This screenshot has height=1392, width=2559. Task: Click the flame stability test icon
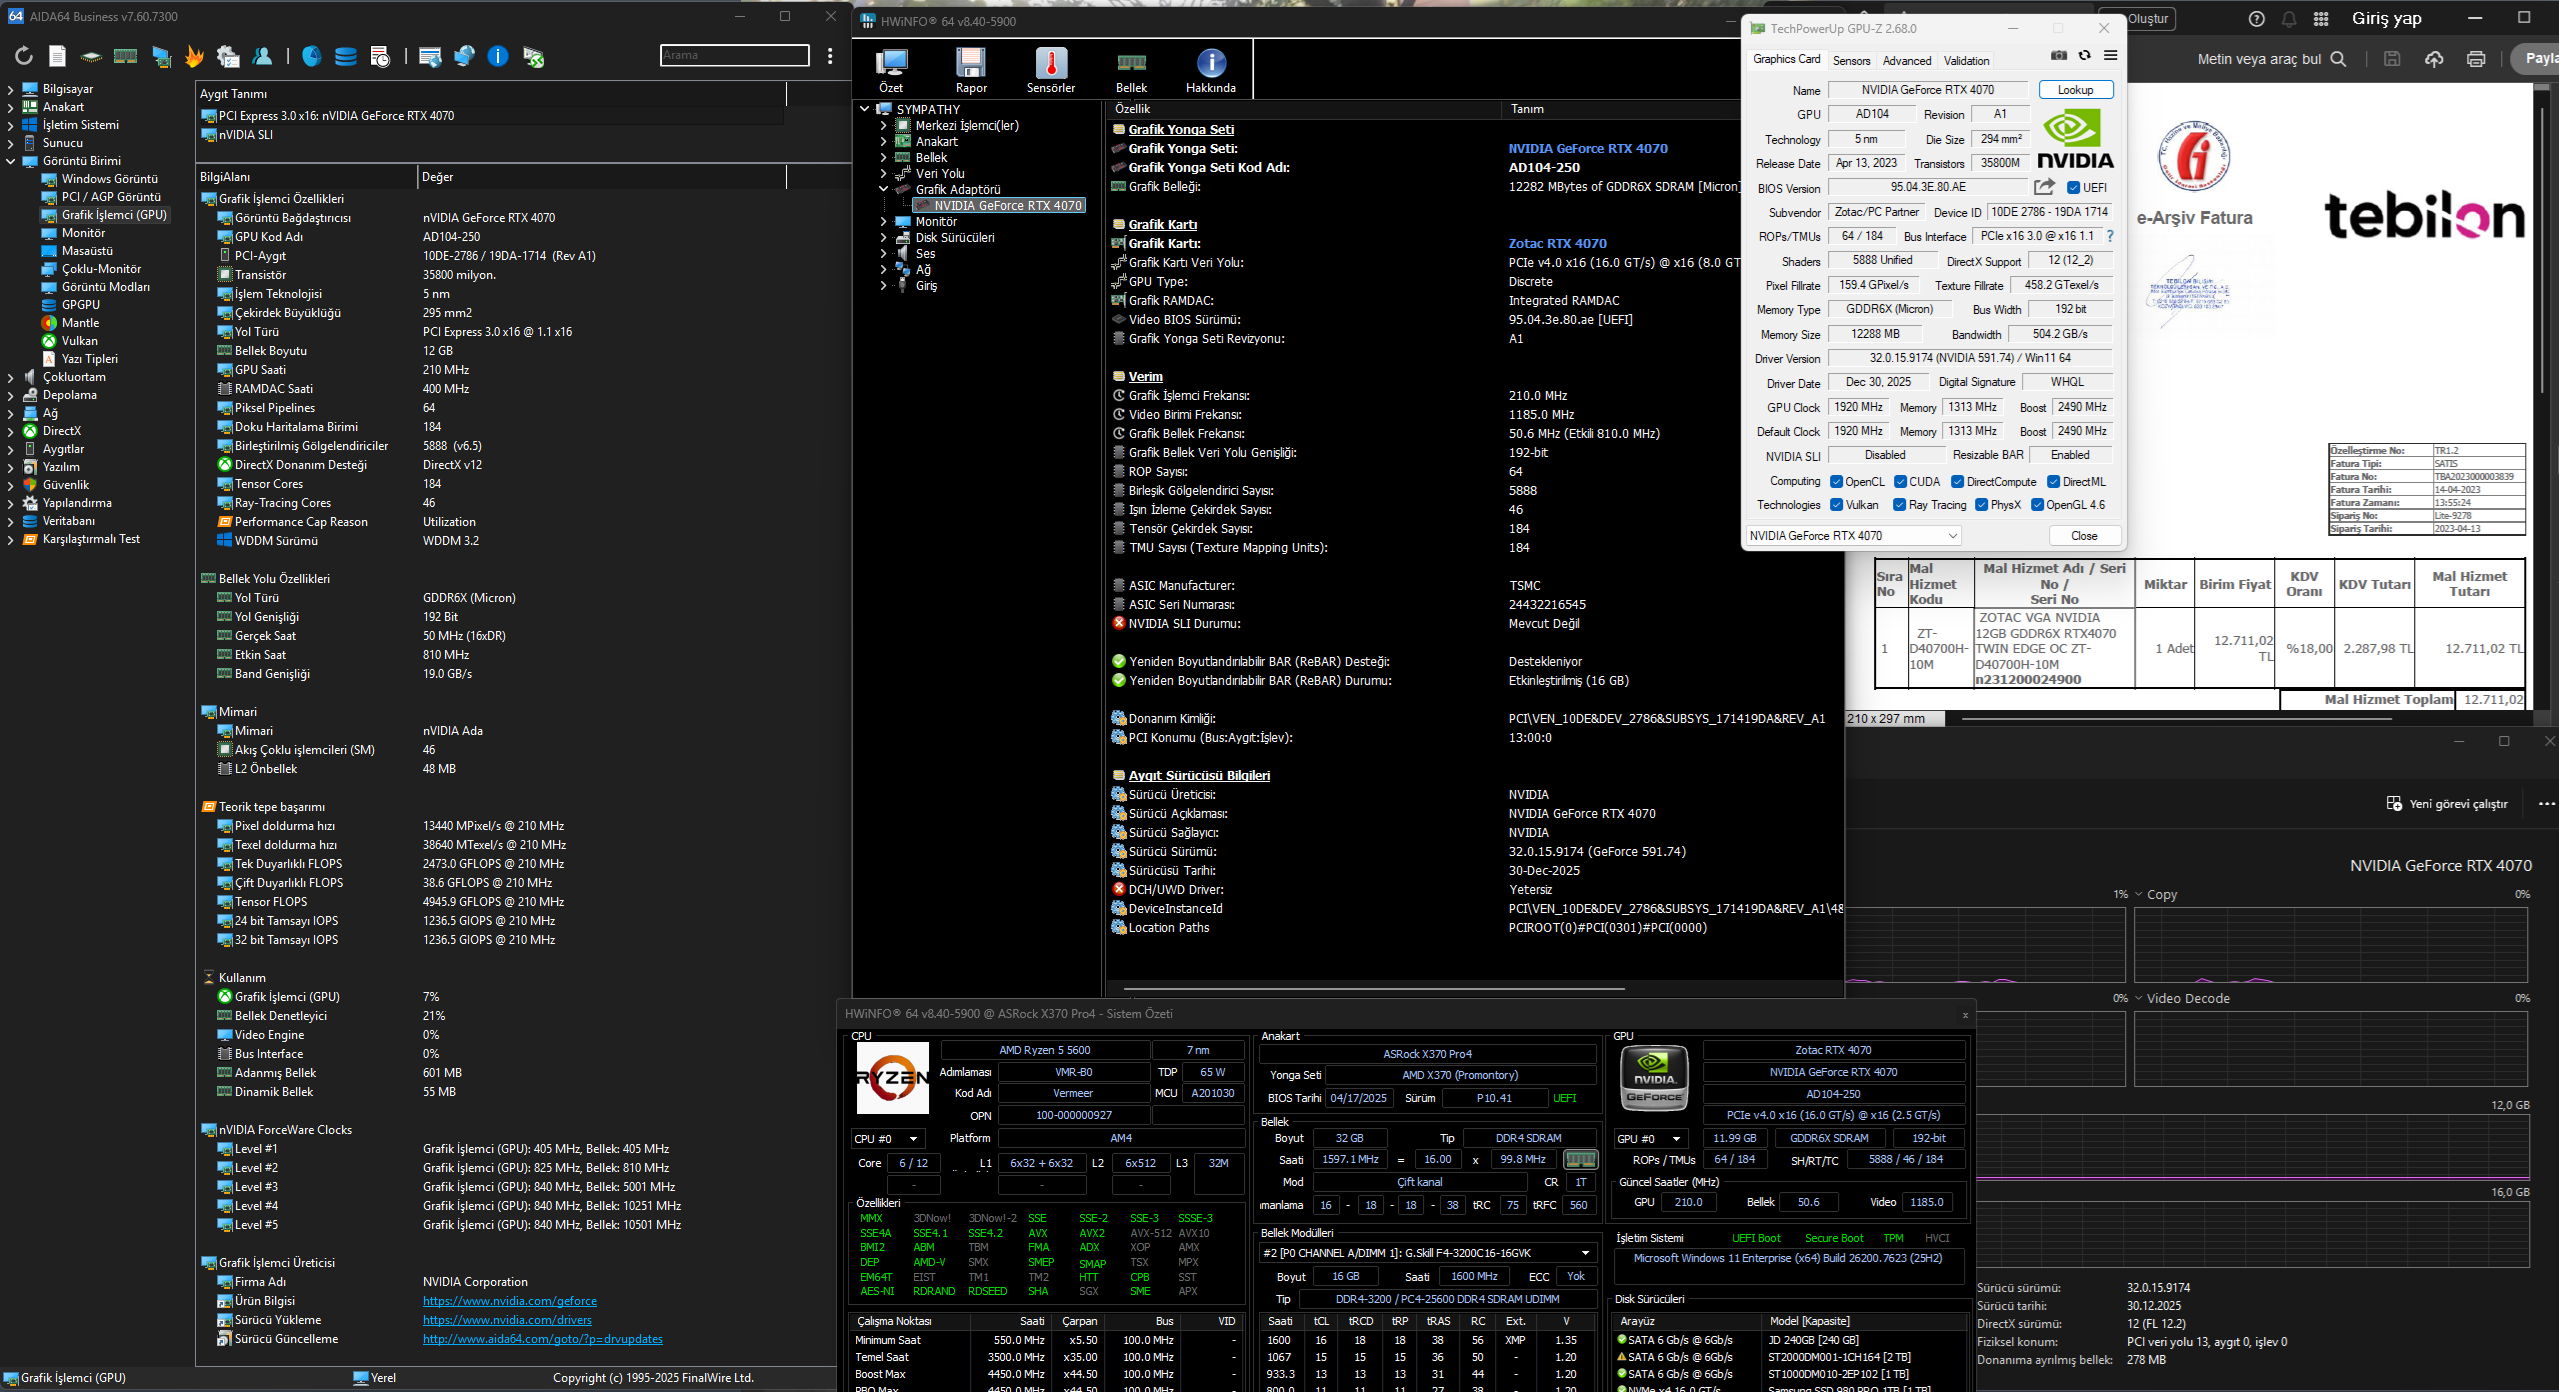coord(194,57)
